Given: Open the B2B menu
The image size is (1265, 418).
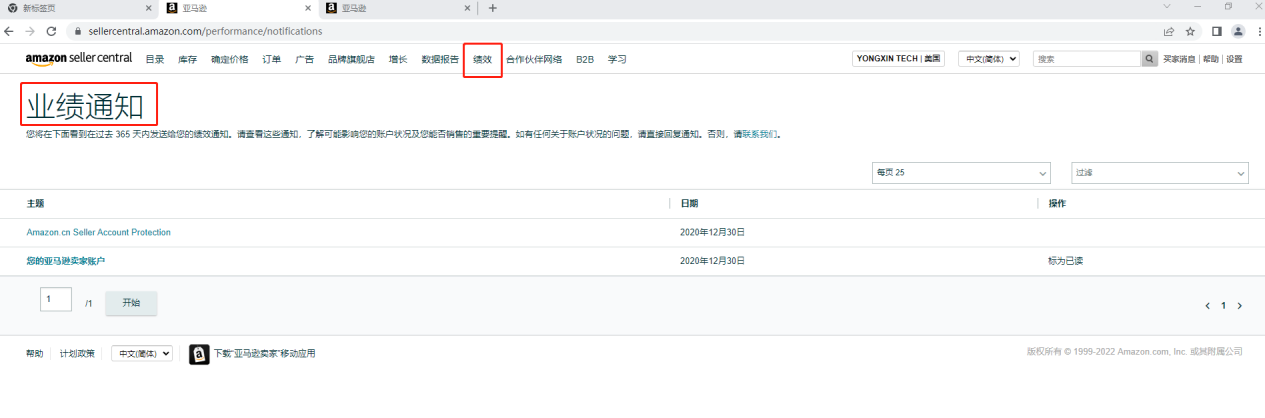Looking at the screenshot, I should [x=585, y=59].
